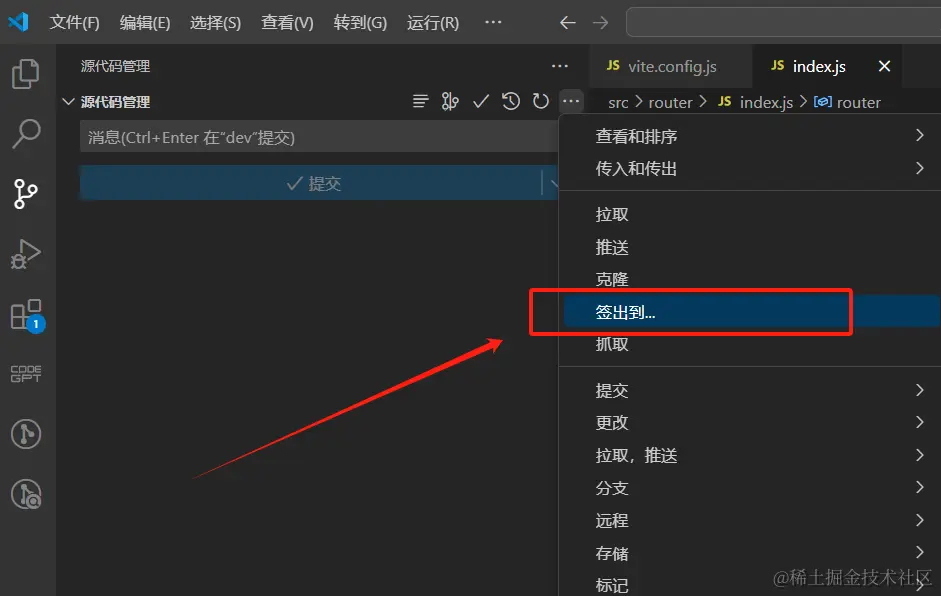The width and height of the screenshot is (941, 596).
Task: Close the index.js tab
Action: (x=884, y=66)
